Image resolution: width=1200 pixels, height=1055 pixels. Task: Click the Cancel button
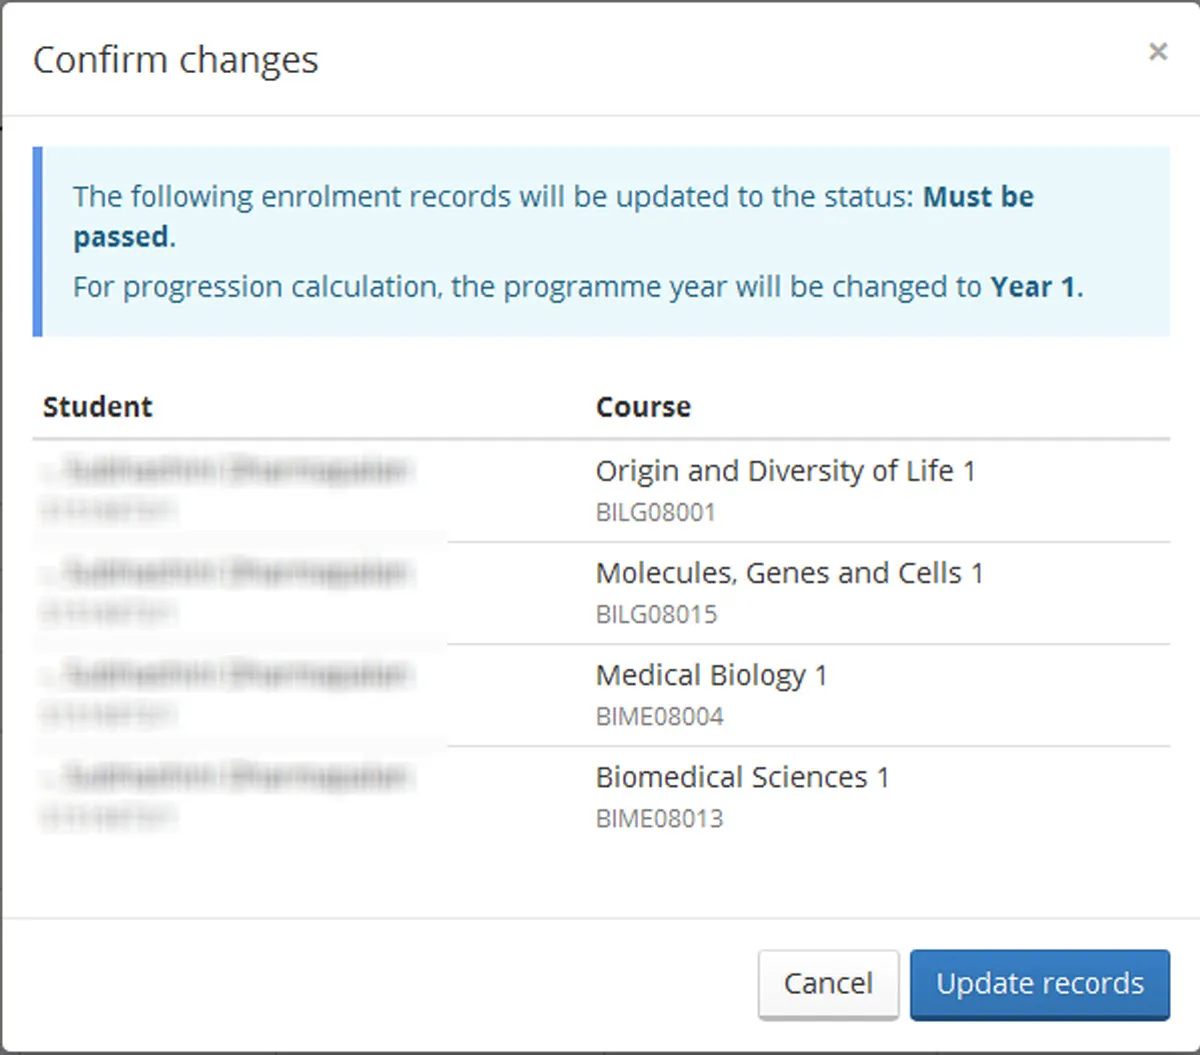(x=828, y=983)
